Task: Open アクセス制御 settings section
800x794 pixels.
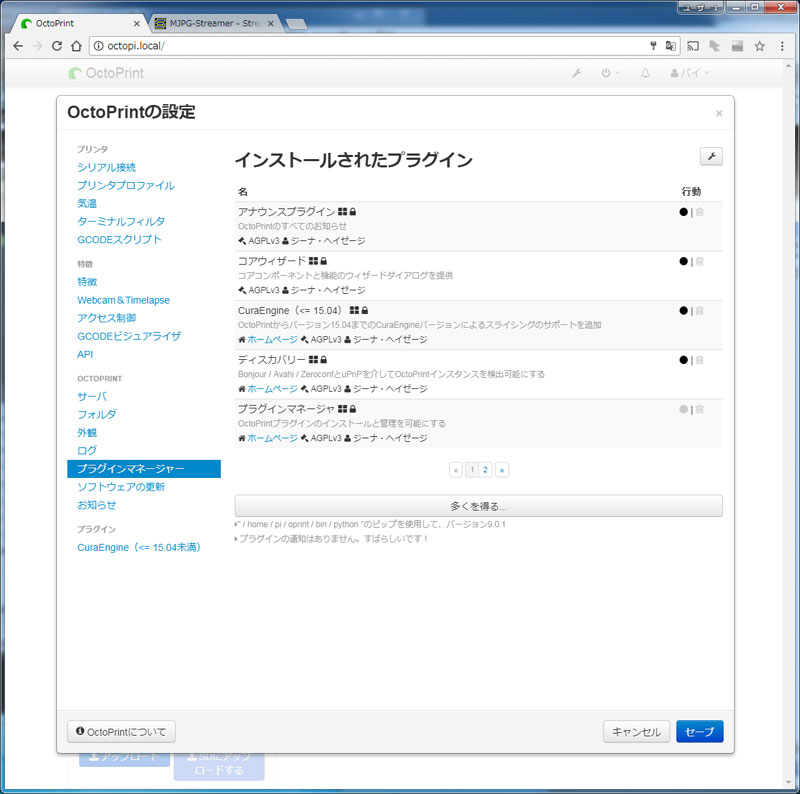Action: click(107, 318)
